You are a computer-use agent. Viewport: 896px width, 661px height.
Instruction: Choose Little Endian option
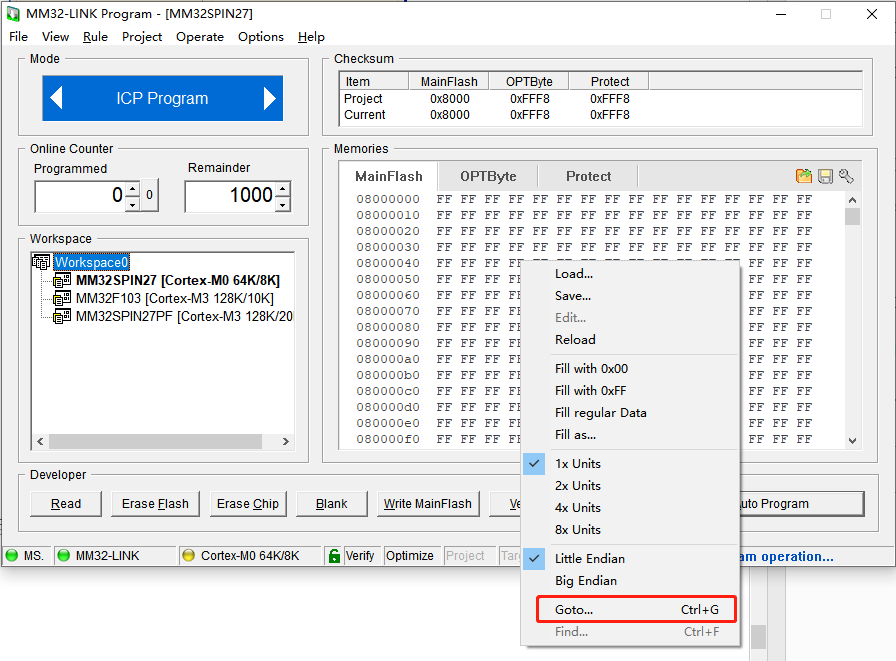tap(590, 558)
